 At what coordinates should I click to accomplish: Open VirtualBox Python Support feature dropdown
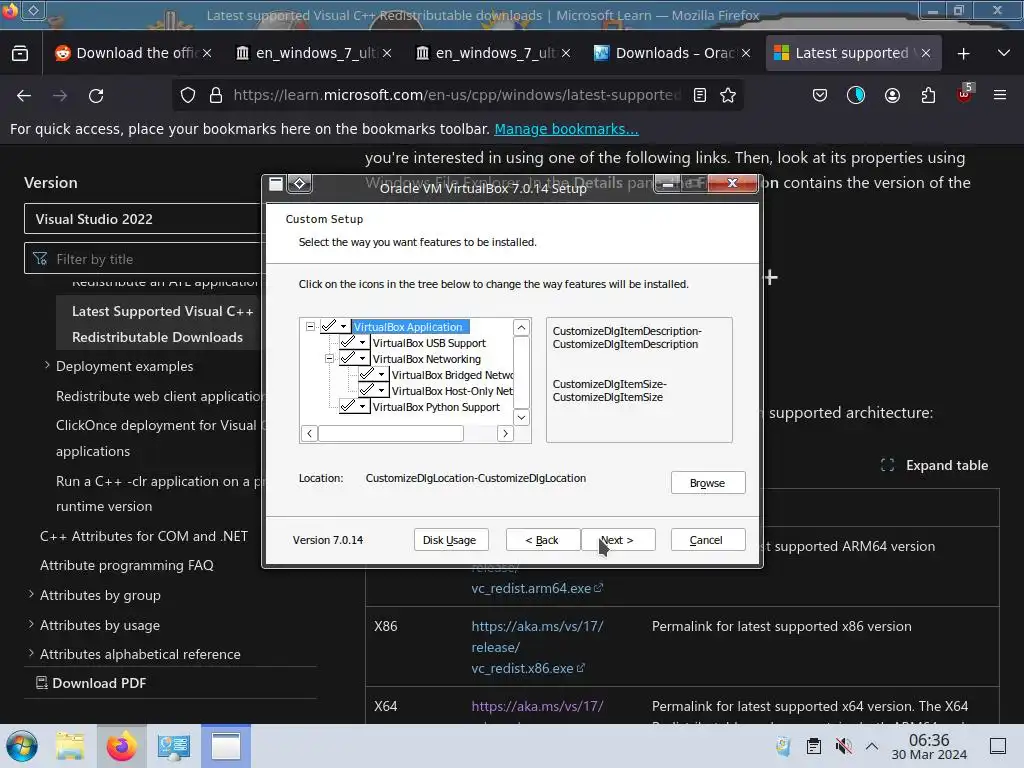pyautogui.click(x=355, y=407)
